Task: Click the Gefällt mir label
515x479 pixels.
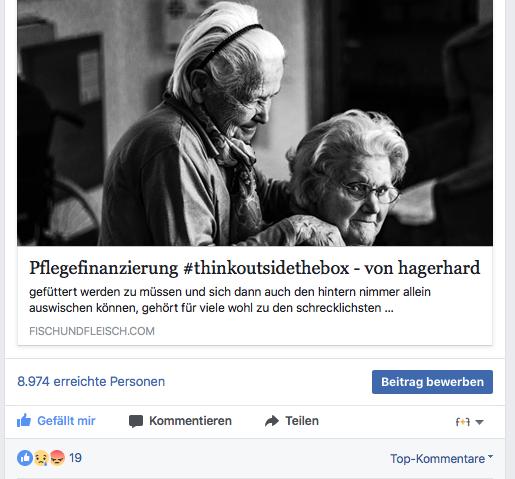Action: [x=66, y=421]
